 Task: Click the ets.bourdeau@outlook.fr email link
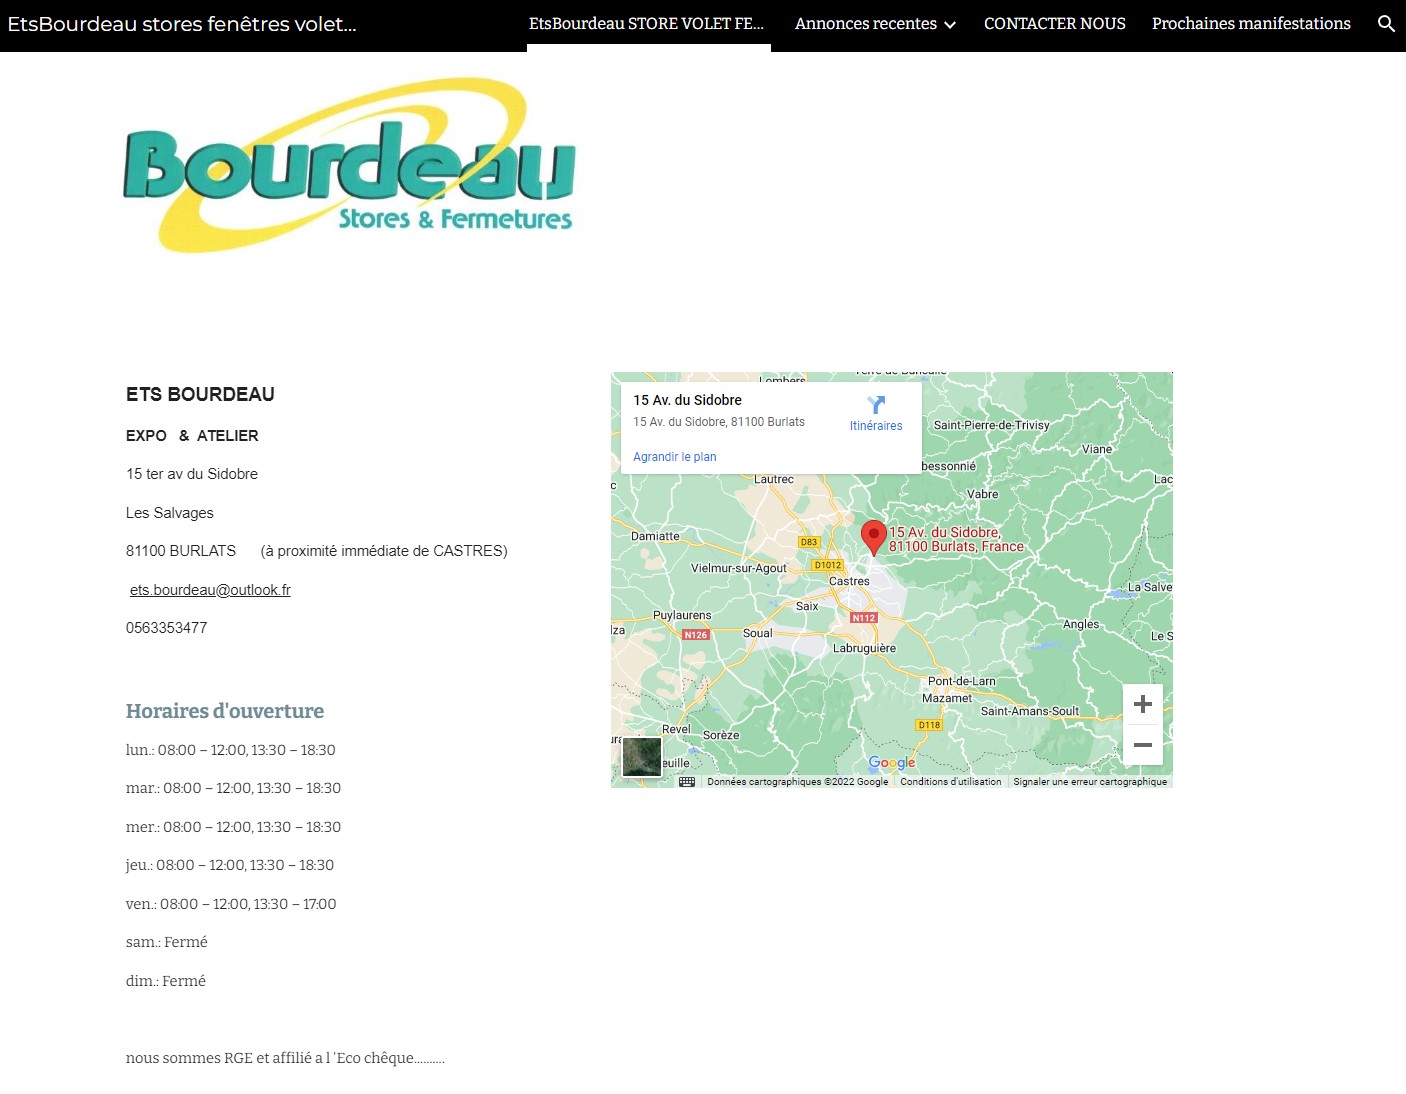coord(210,590)
